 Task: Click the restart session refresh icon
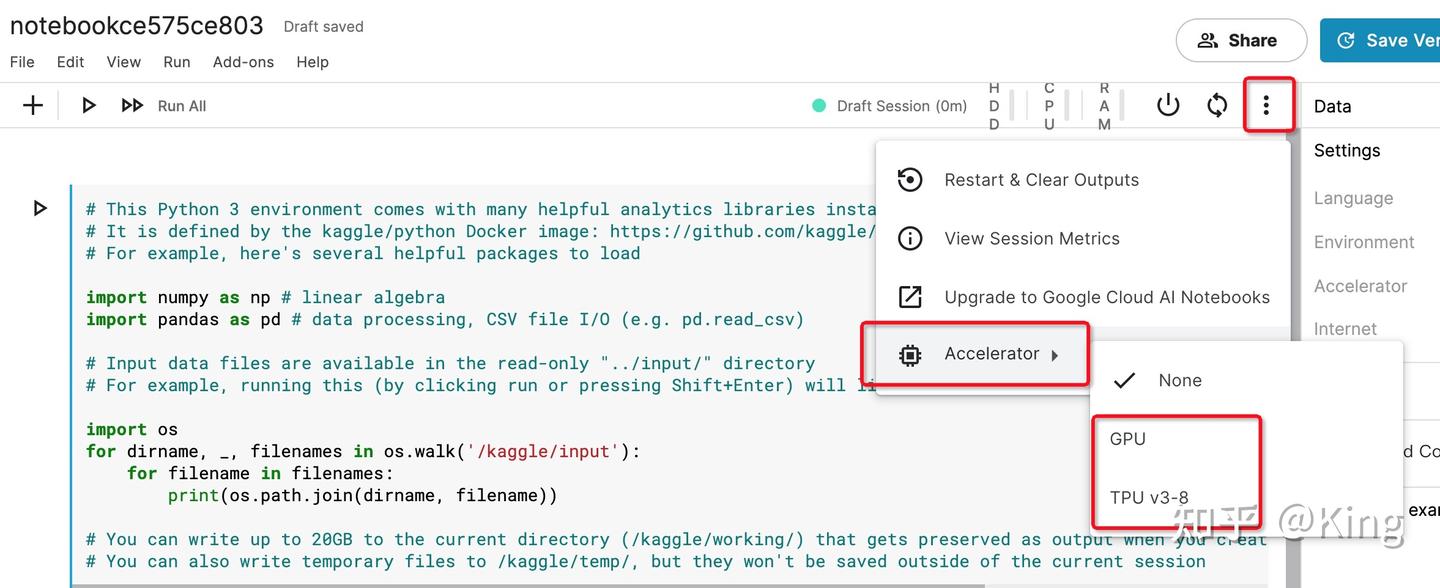click(1217, 105)
